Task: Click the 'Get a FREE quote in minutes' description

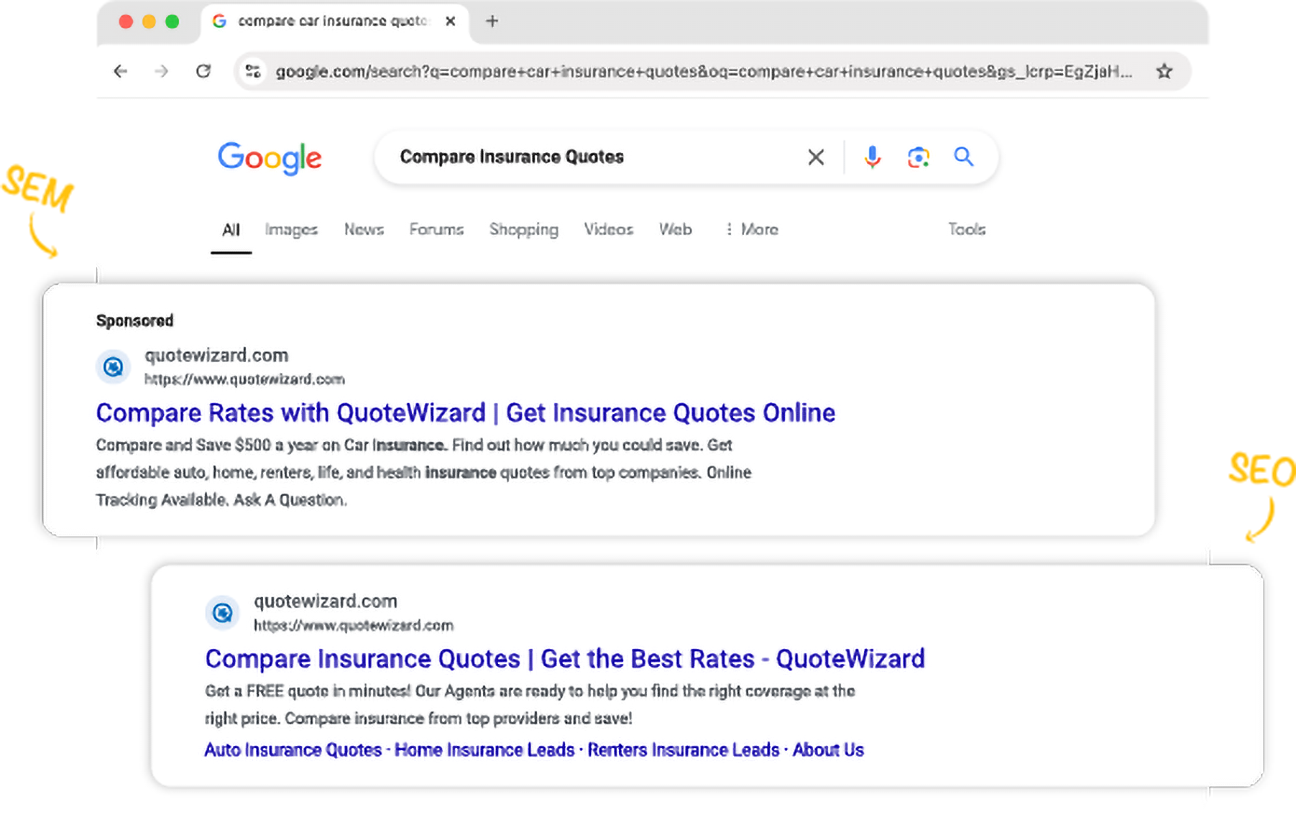Action: click(530, 705)
